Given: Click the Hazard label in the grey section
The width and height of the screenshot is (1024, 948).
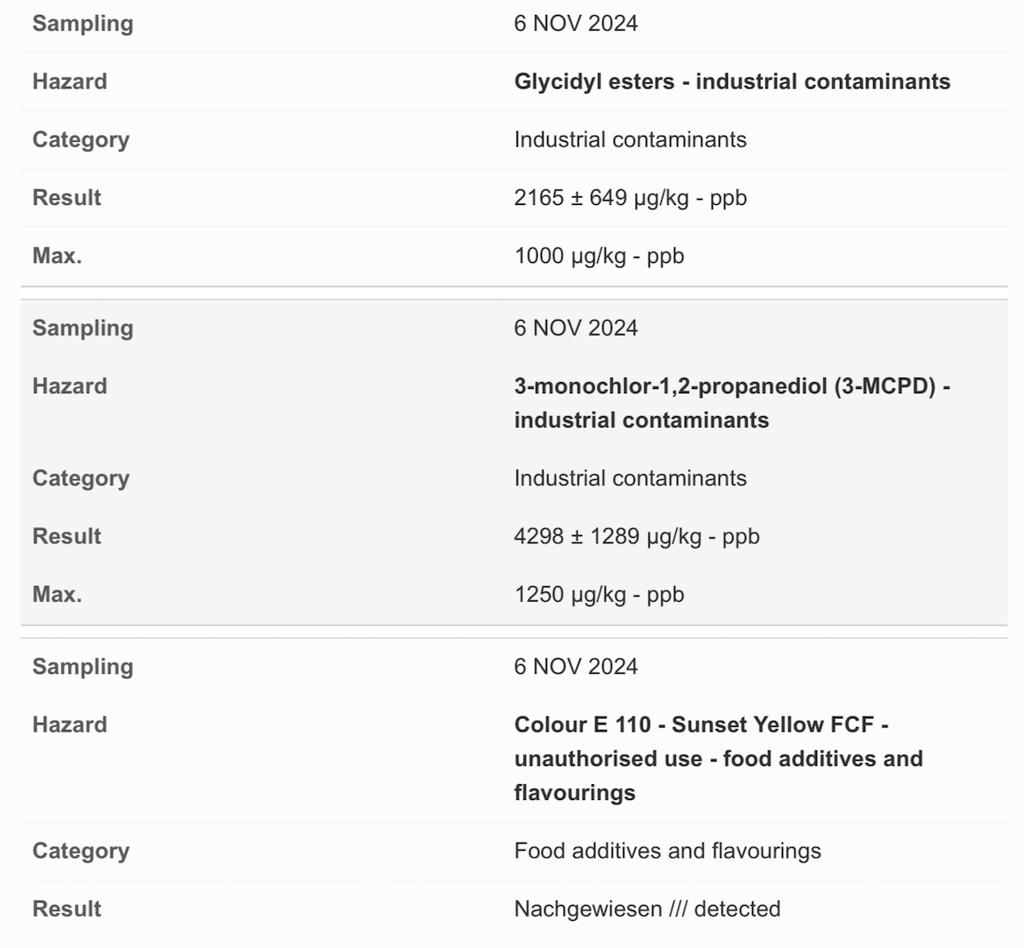Looking at the screenshot, I should coord(69,386).
